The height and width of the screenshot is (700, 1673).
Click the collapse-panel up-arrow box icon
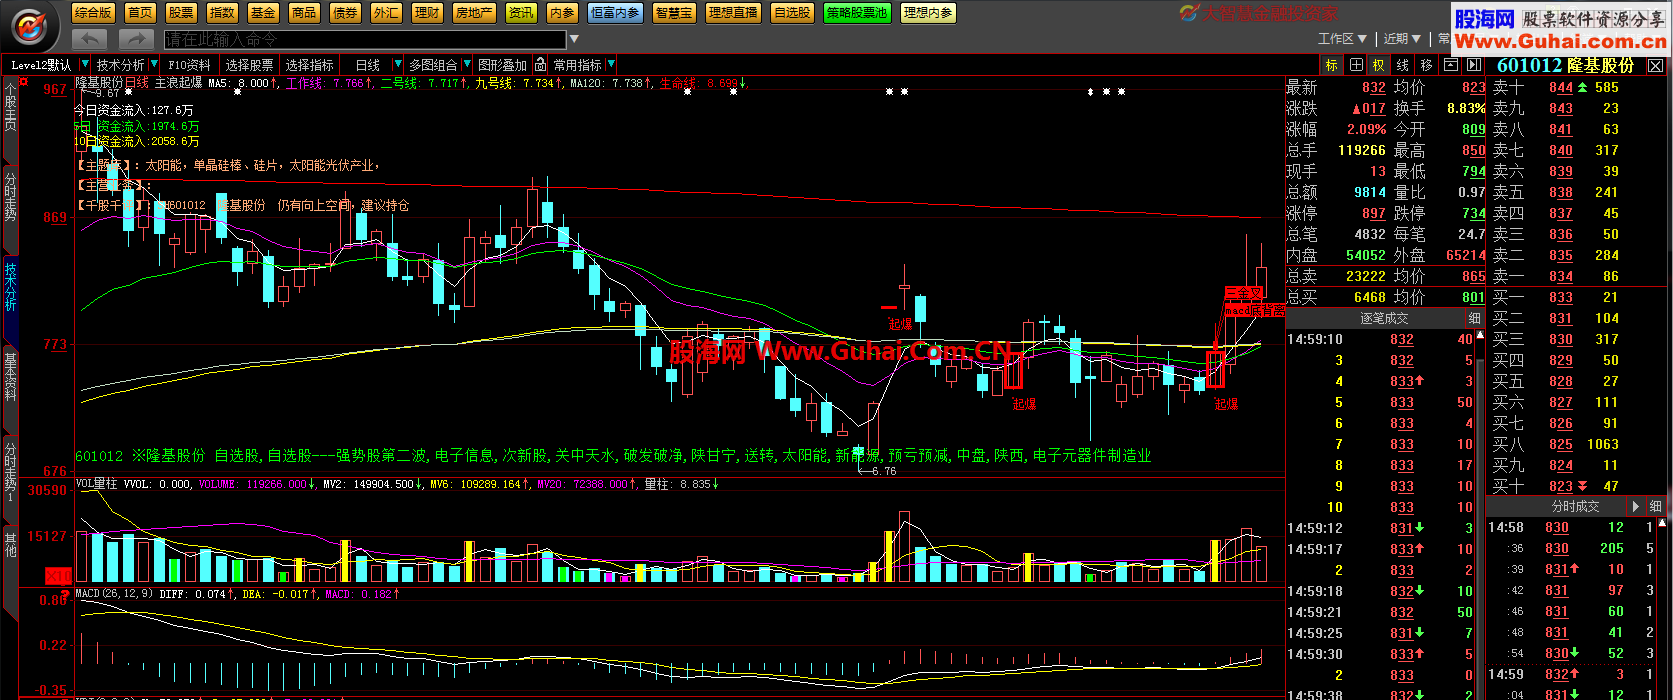point(1451,65)
